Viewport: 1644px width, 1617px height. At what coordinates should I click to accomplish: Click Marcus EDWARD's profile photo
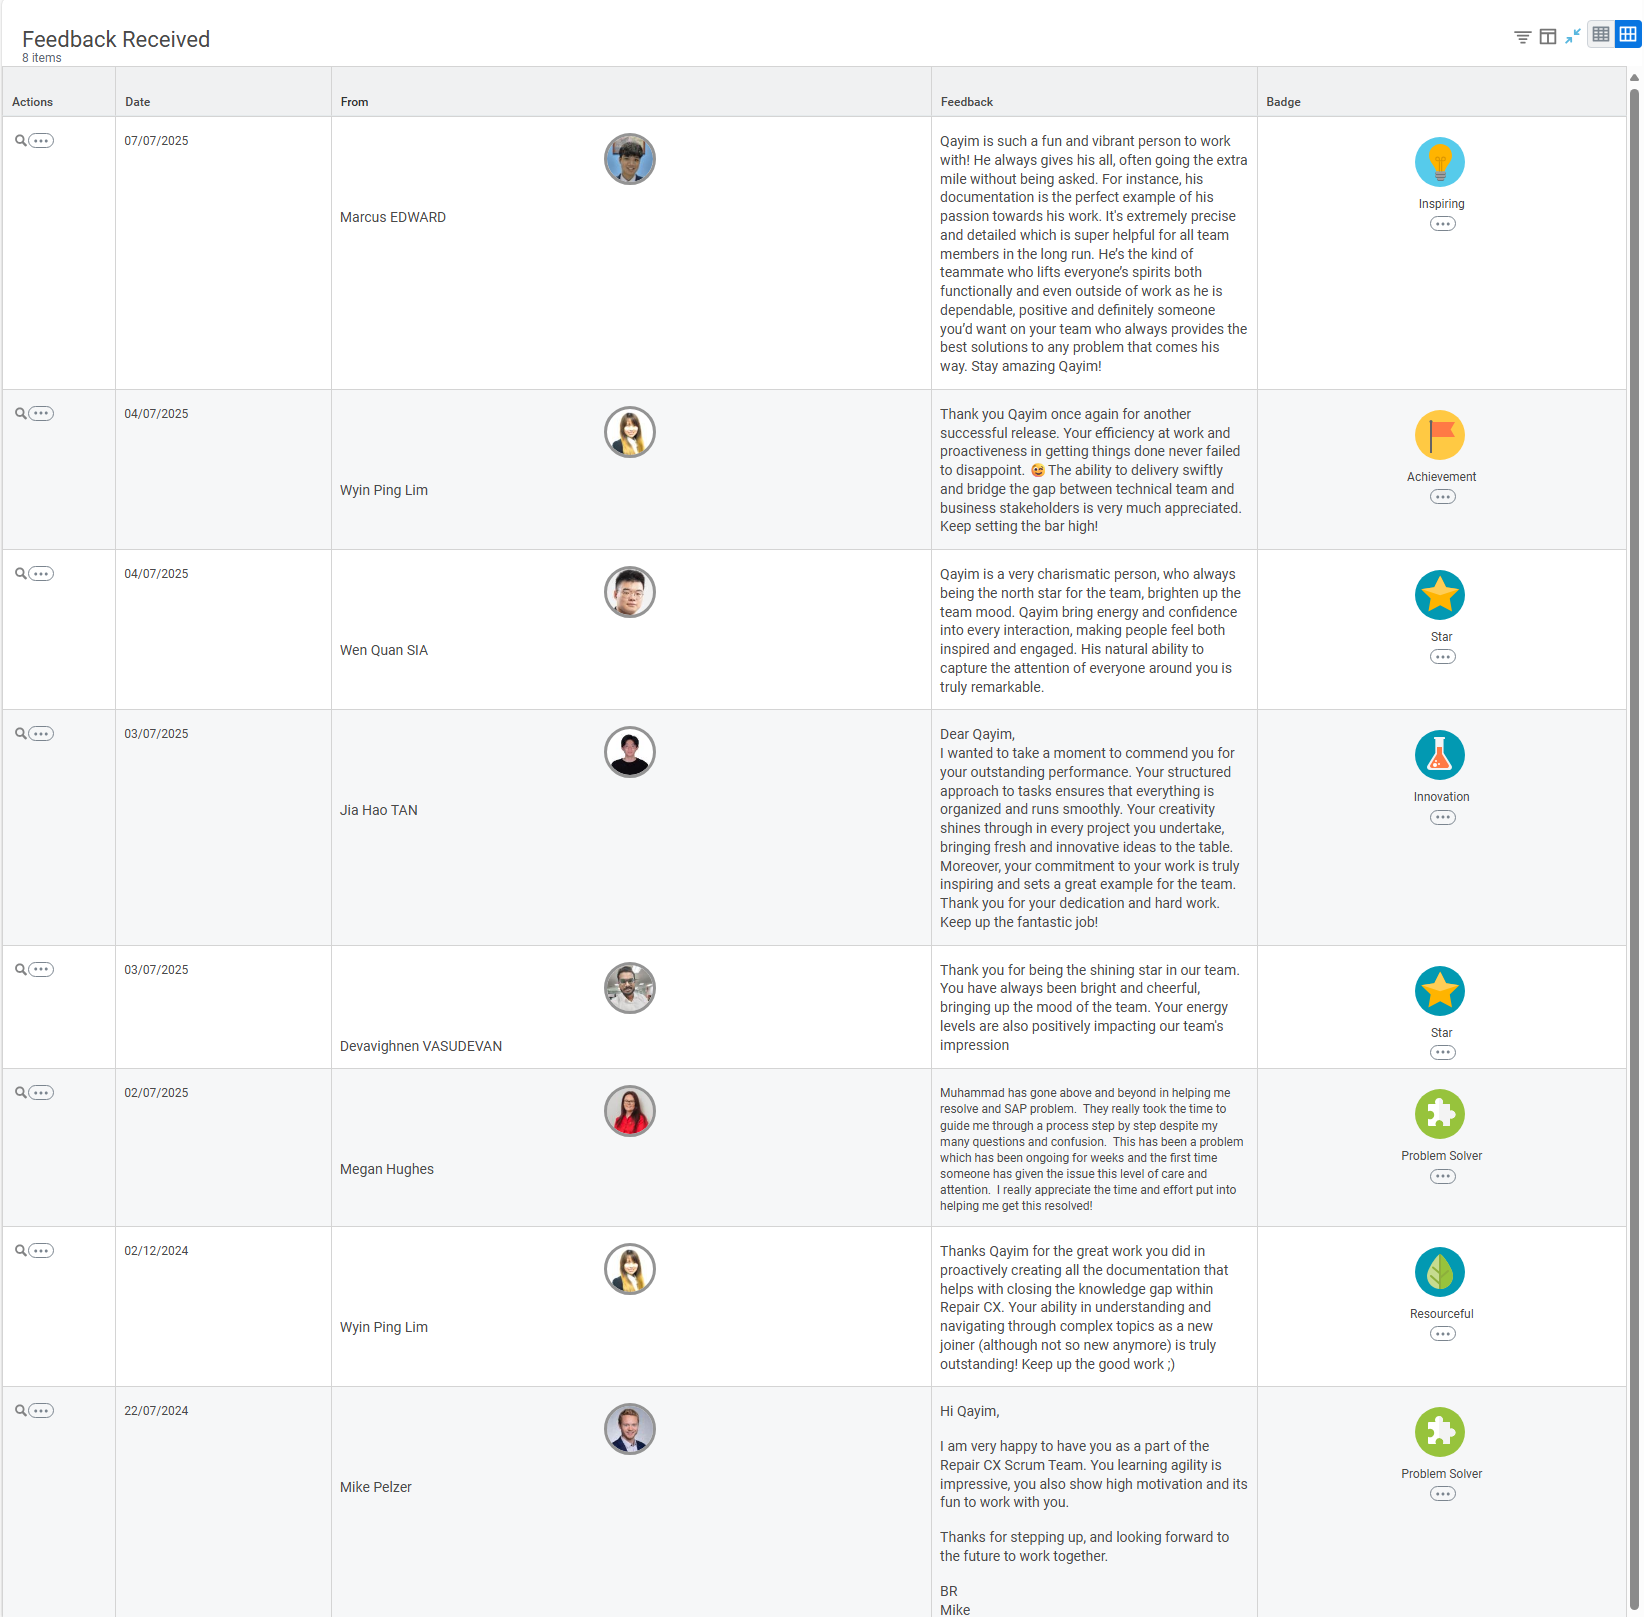click(630, 159)
